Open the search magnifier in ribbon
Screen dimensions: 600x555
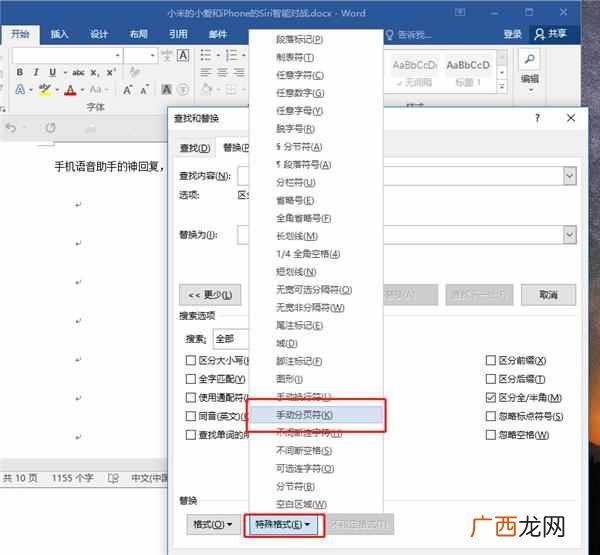point(530,59)
